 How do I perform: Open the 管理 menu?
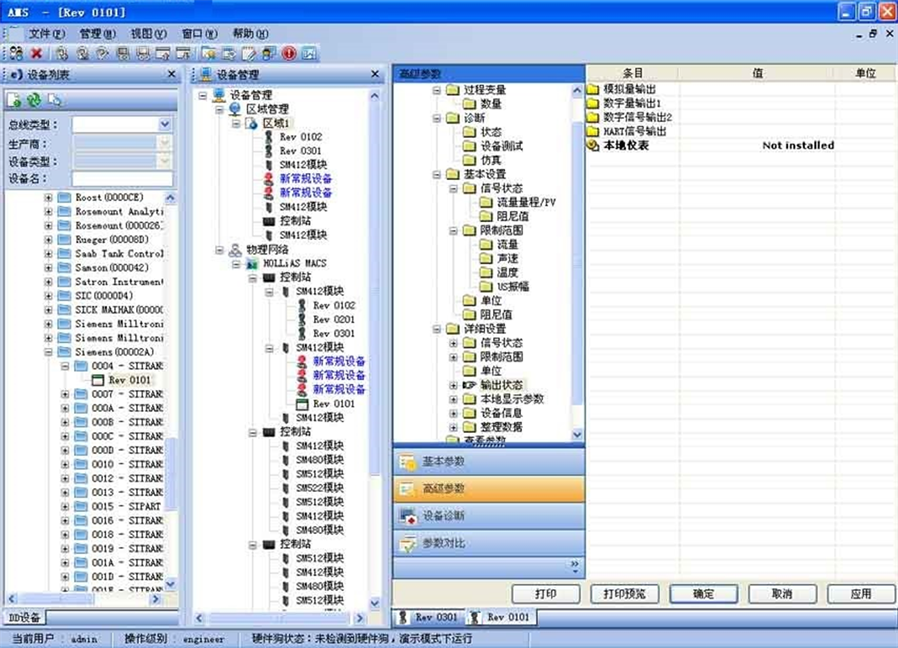tap(97, 33)
